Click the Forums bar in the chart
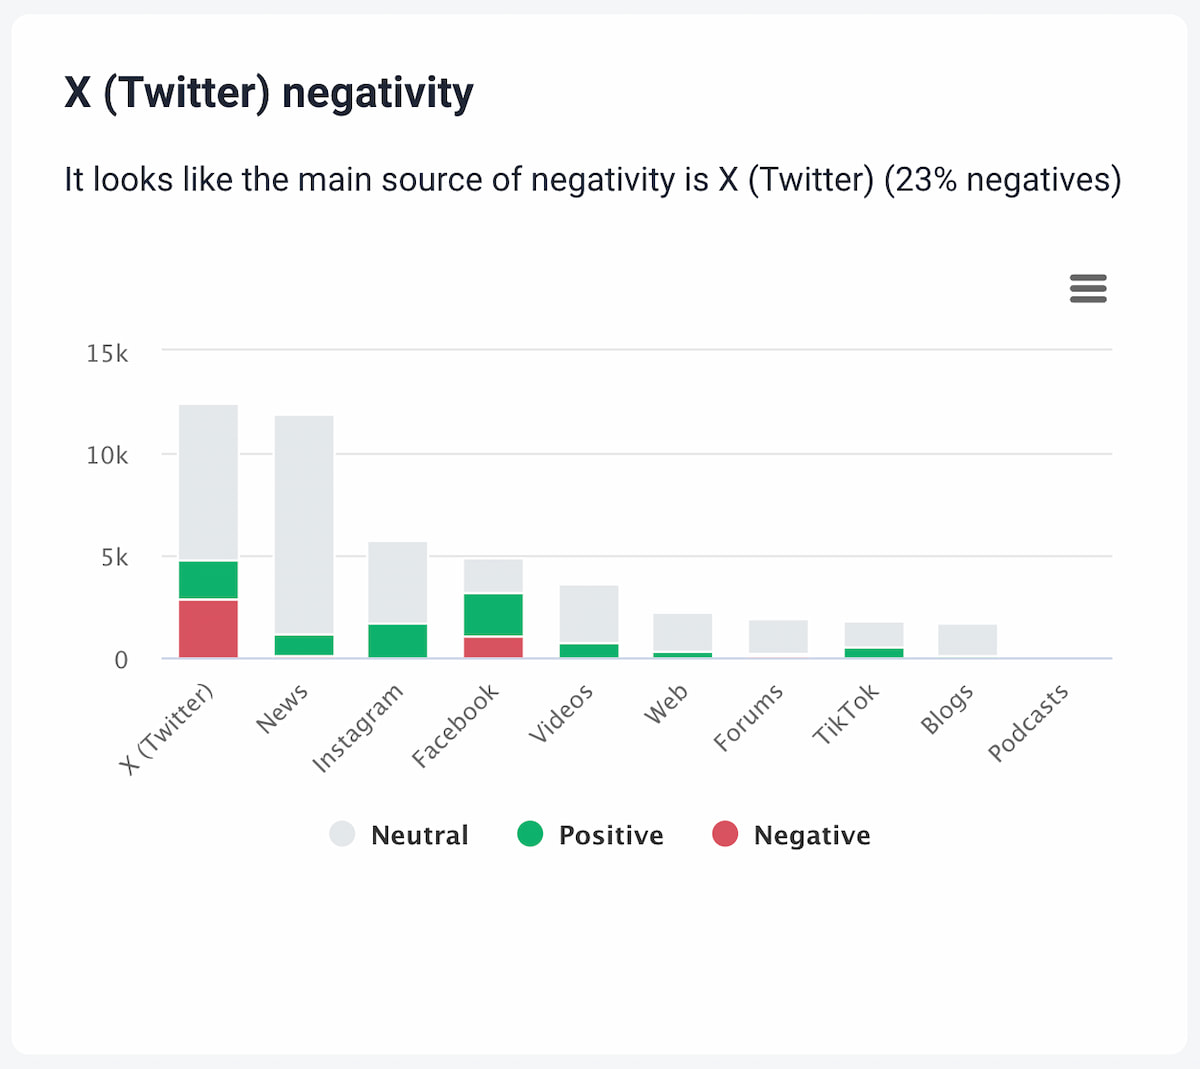 [778, 637]
